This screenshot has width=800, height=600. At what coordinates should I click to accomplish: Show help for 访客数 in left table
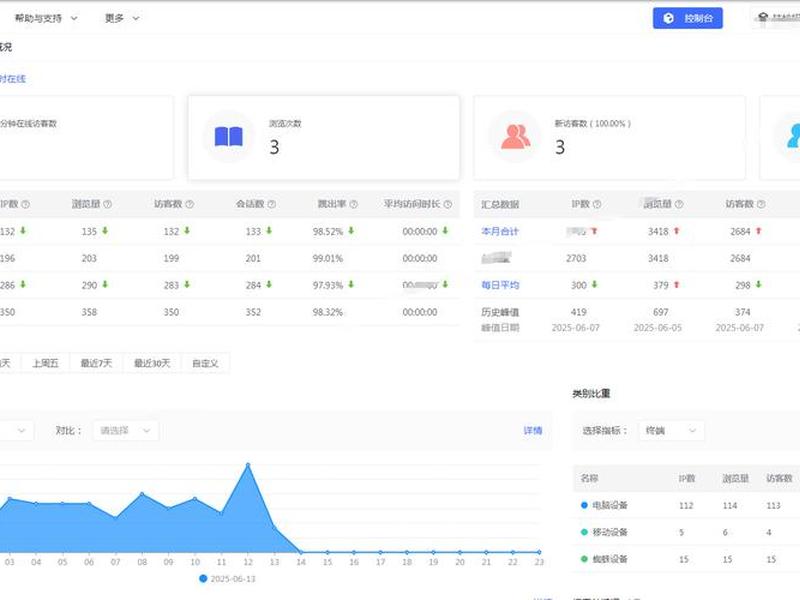190,204
